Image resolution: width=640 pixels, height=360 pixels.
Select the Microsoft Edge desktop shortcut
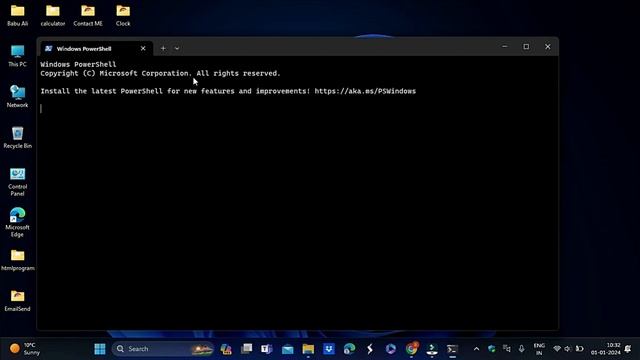tap(17, 222)
